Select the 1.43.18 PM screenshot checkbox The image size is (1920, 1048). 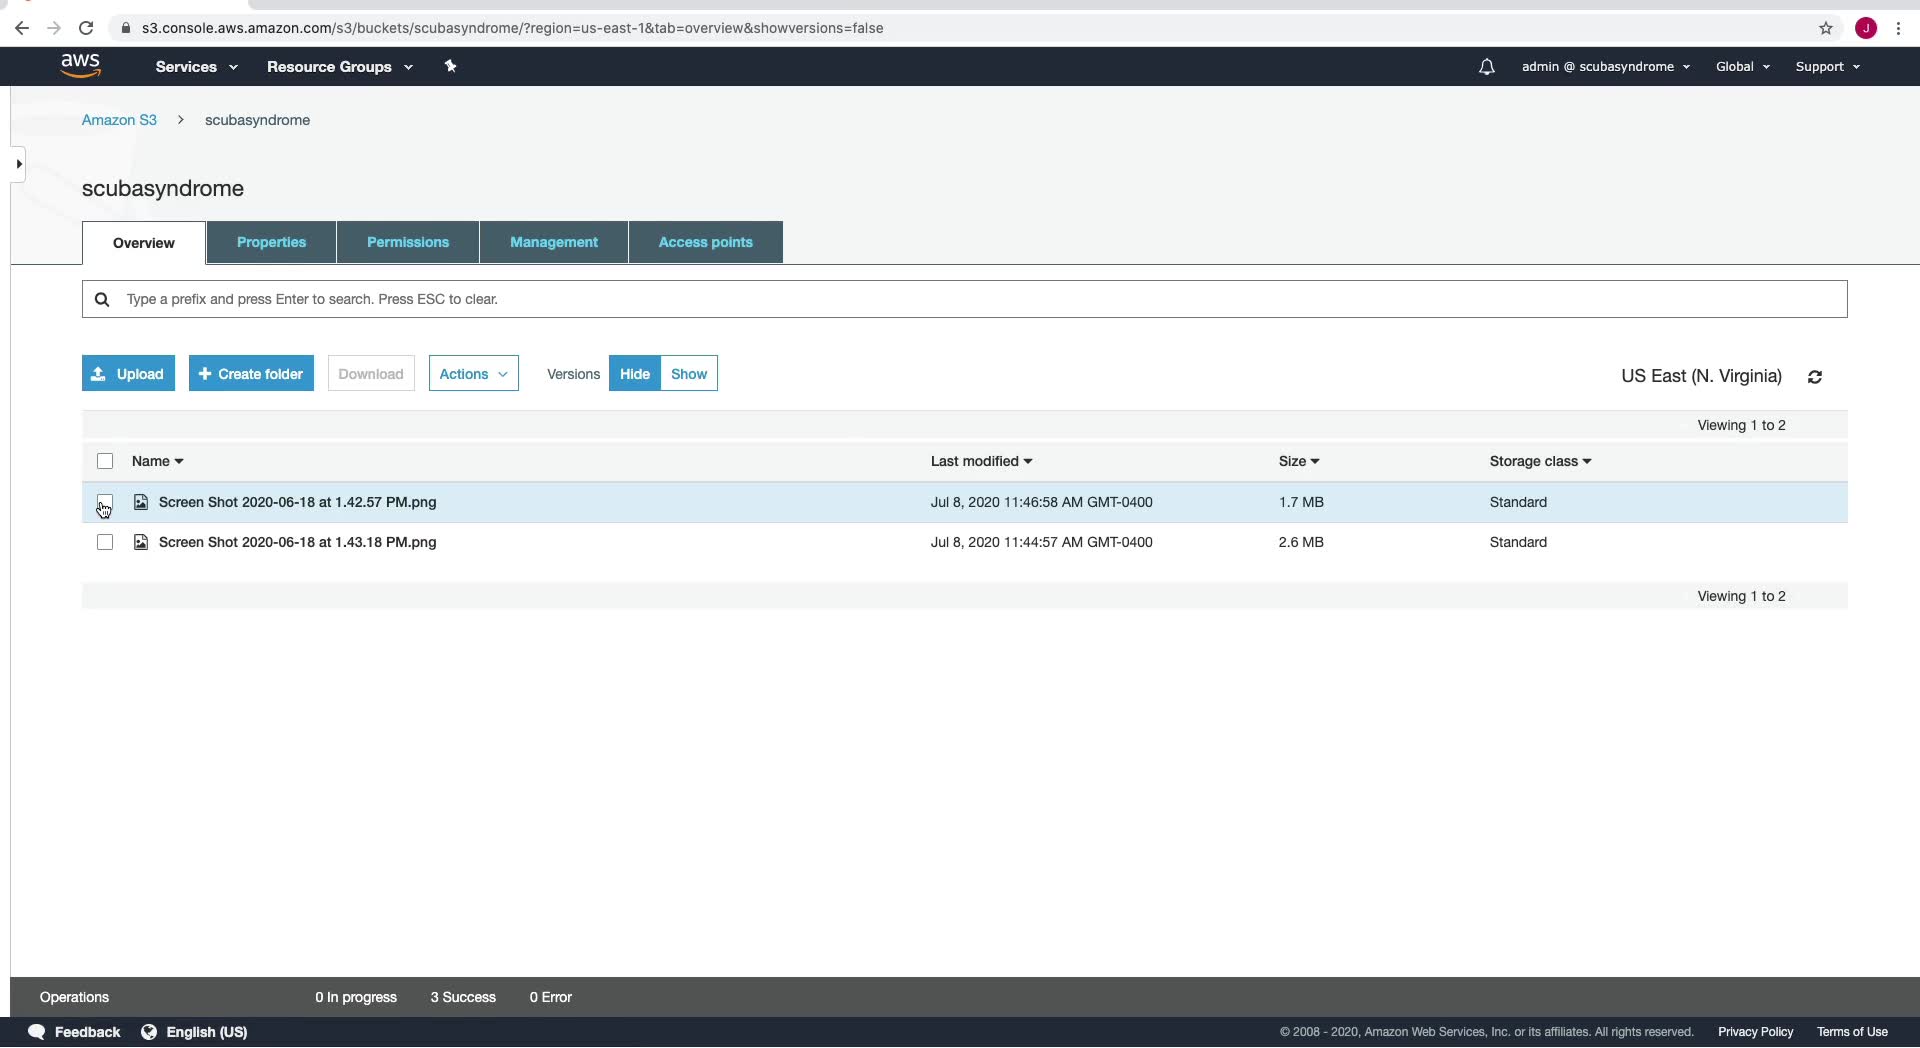pyautogui.click(x=105, y=542)
